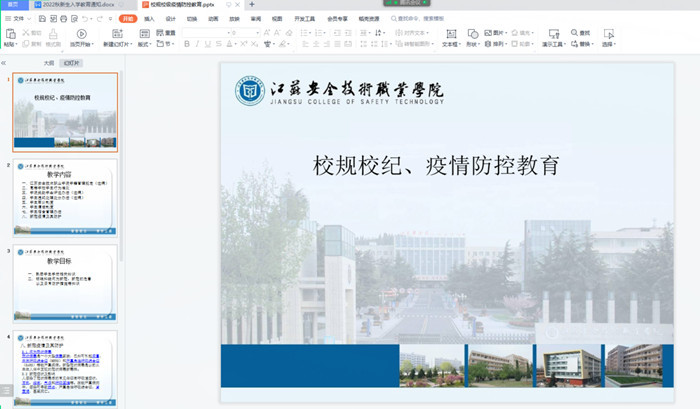Open the 2022秋新生入学教育通知.docx document tab
700x409 pixels.
tap(75, 5)
